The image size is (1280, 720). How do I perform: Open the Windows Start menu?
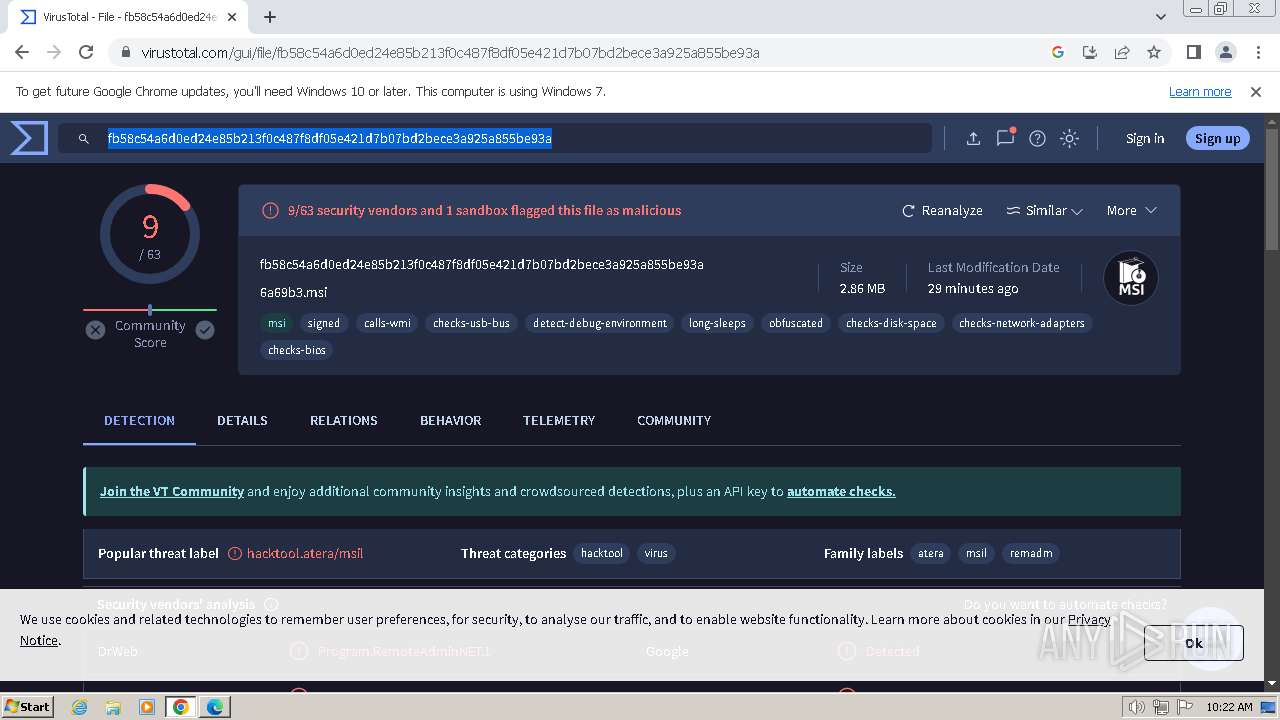(x=27, y=706)
